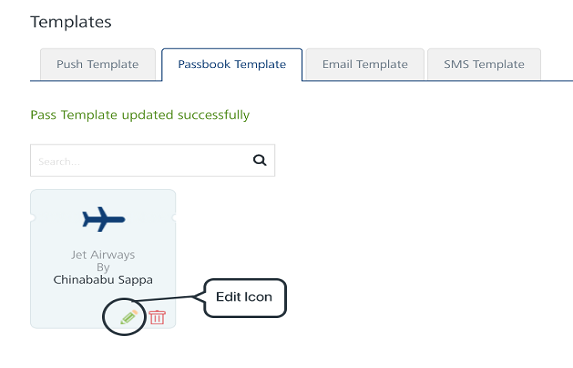Click the left ticket notch on card
This screenshot has height=368, width=573.
tap(33, 218)
